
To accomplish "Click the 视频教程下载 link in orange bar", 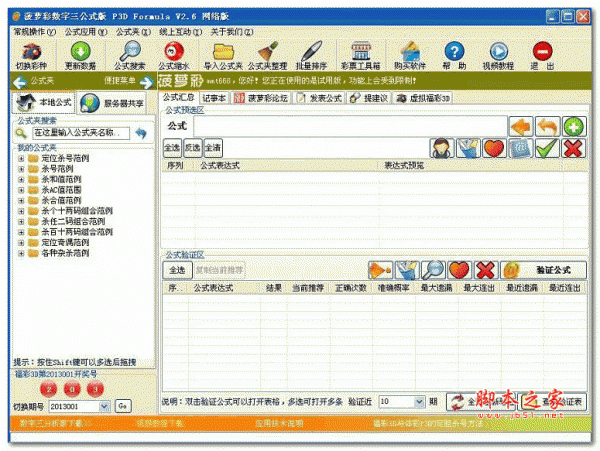I will [160, 423].
